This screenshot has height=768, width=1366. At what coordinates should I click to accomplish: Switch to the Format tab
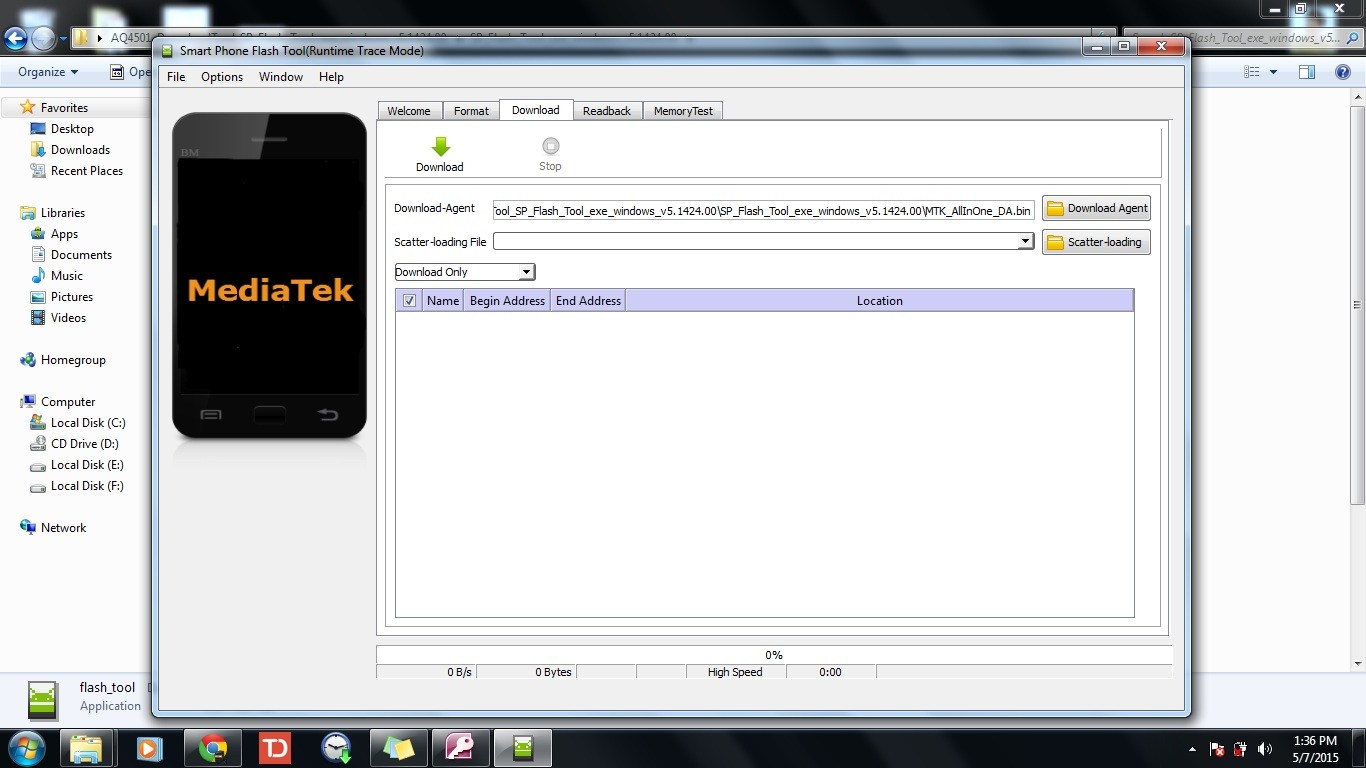[471, 111]
